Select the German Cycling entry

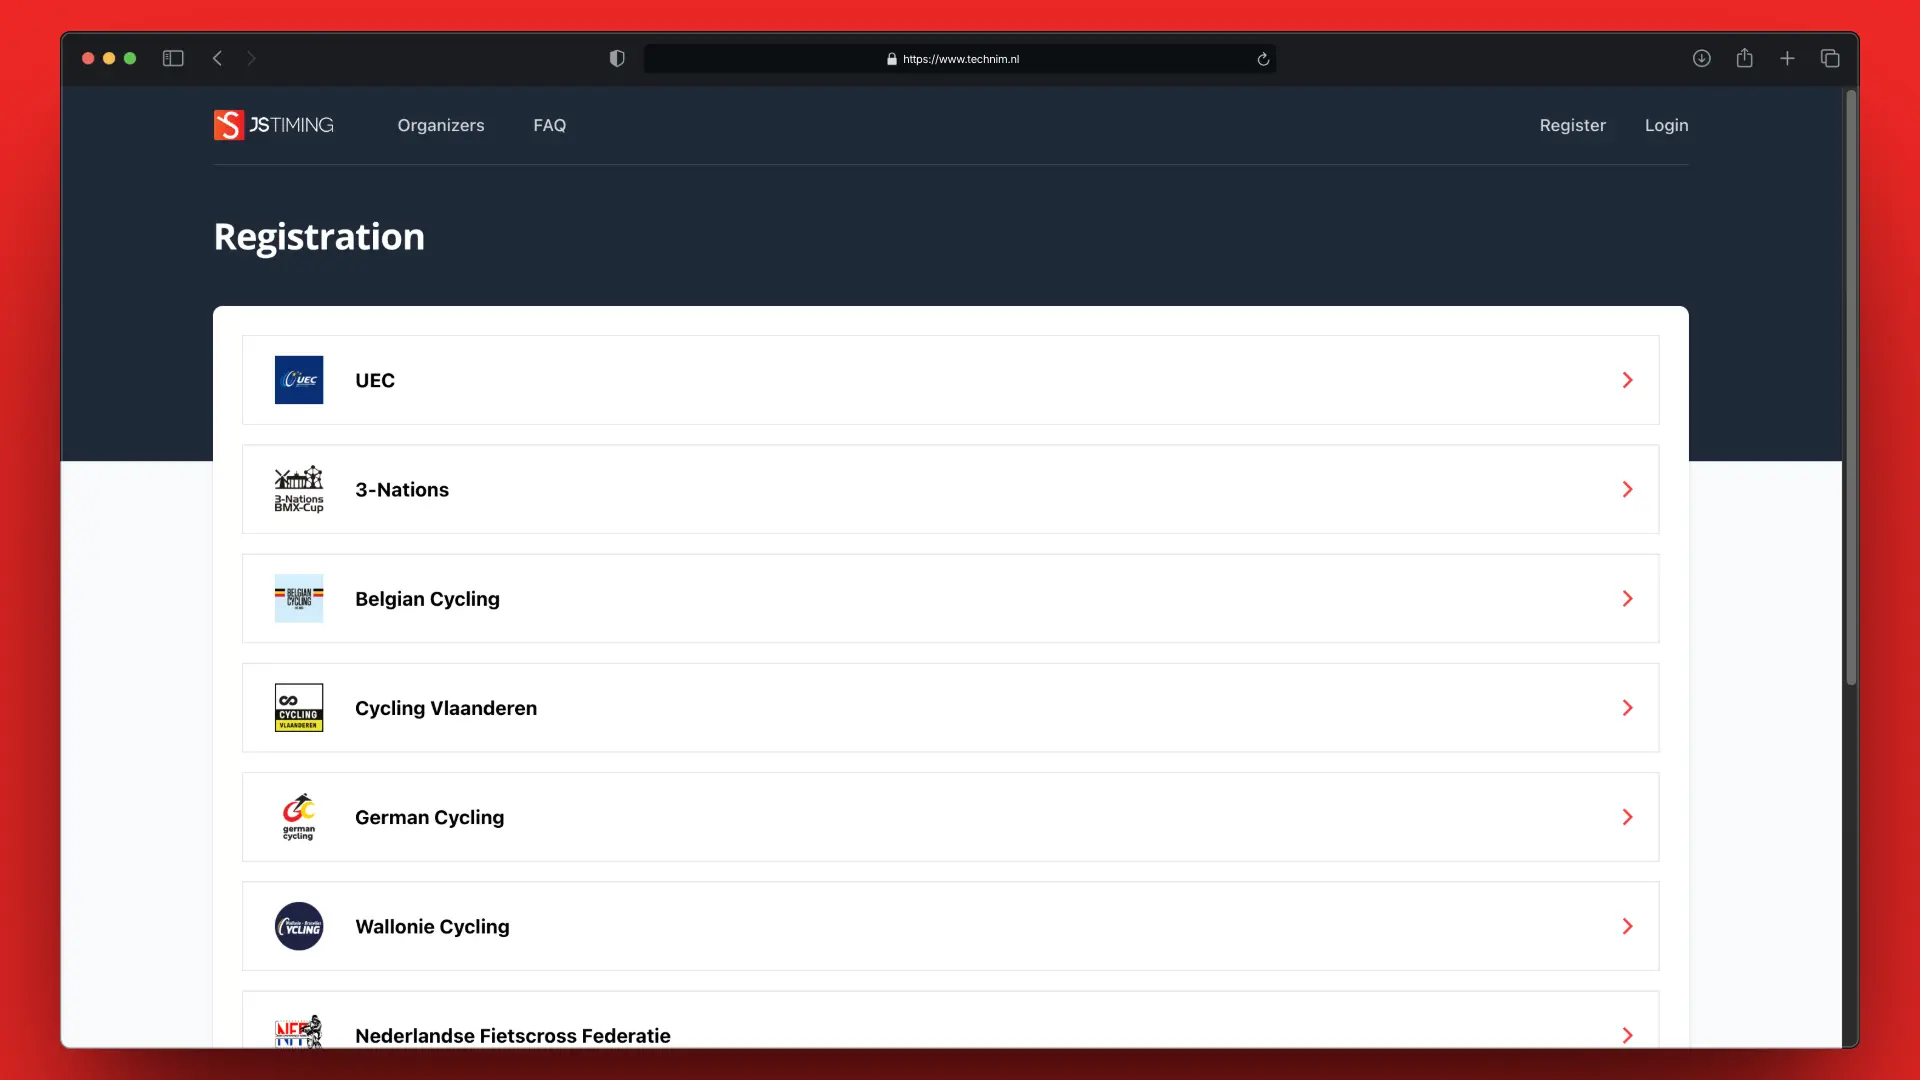(x=429, y=817)
